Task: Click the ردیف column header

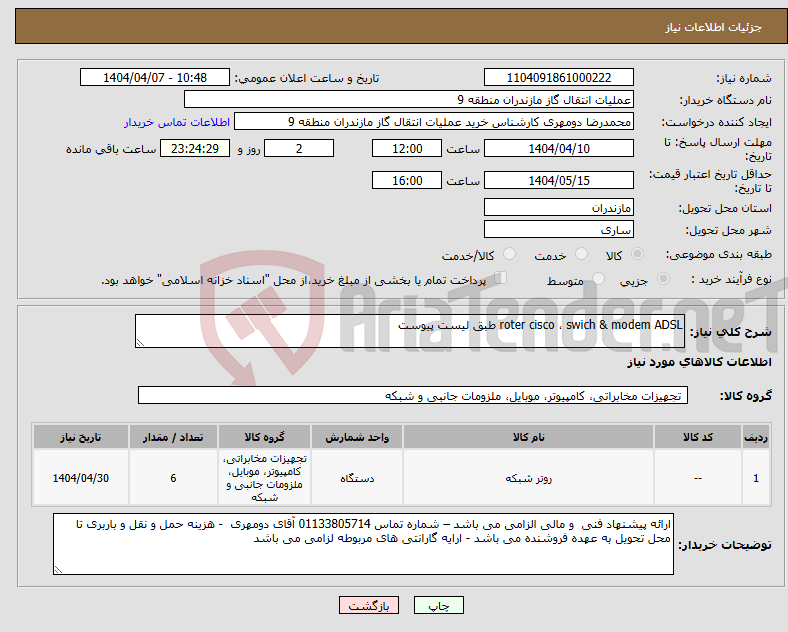Action: click(x=756, y=437)
